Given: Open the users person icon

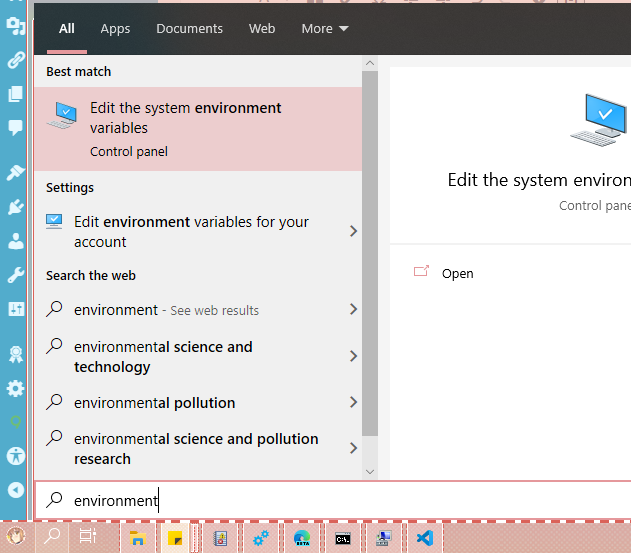Looking at the screenshot, I should click(x=15, y=241).
